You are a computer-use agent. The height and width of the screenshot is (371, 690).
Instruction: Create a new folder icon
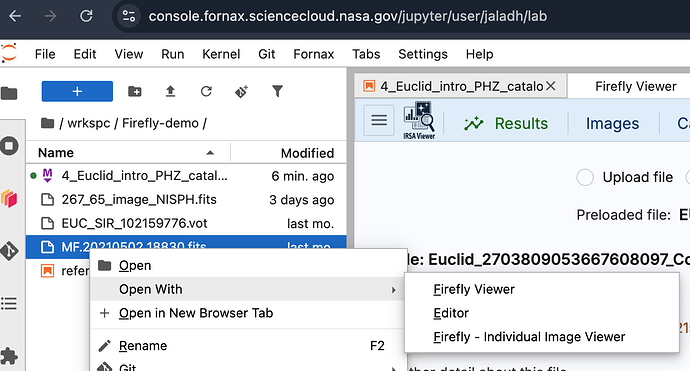coord(135,92)
